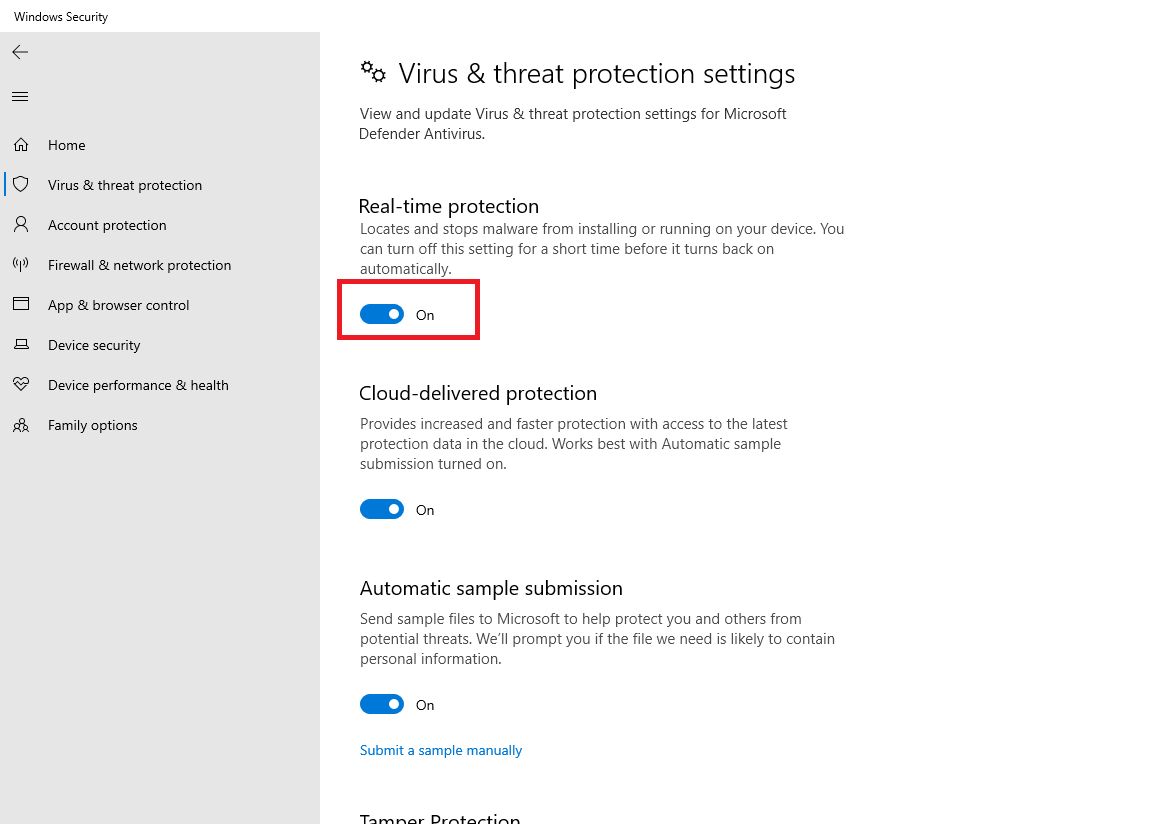
Task: Open Submit a sample manually link
Action: pos(441,750)
